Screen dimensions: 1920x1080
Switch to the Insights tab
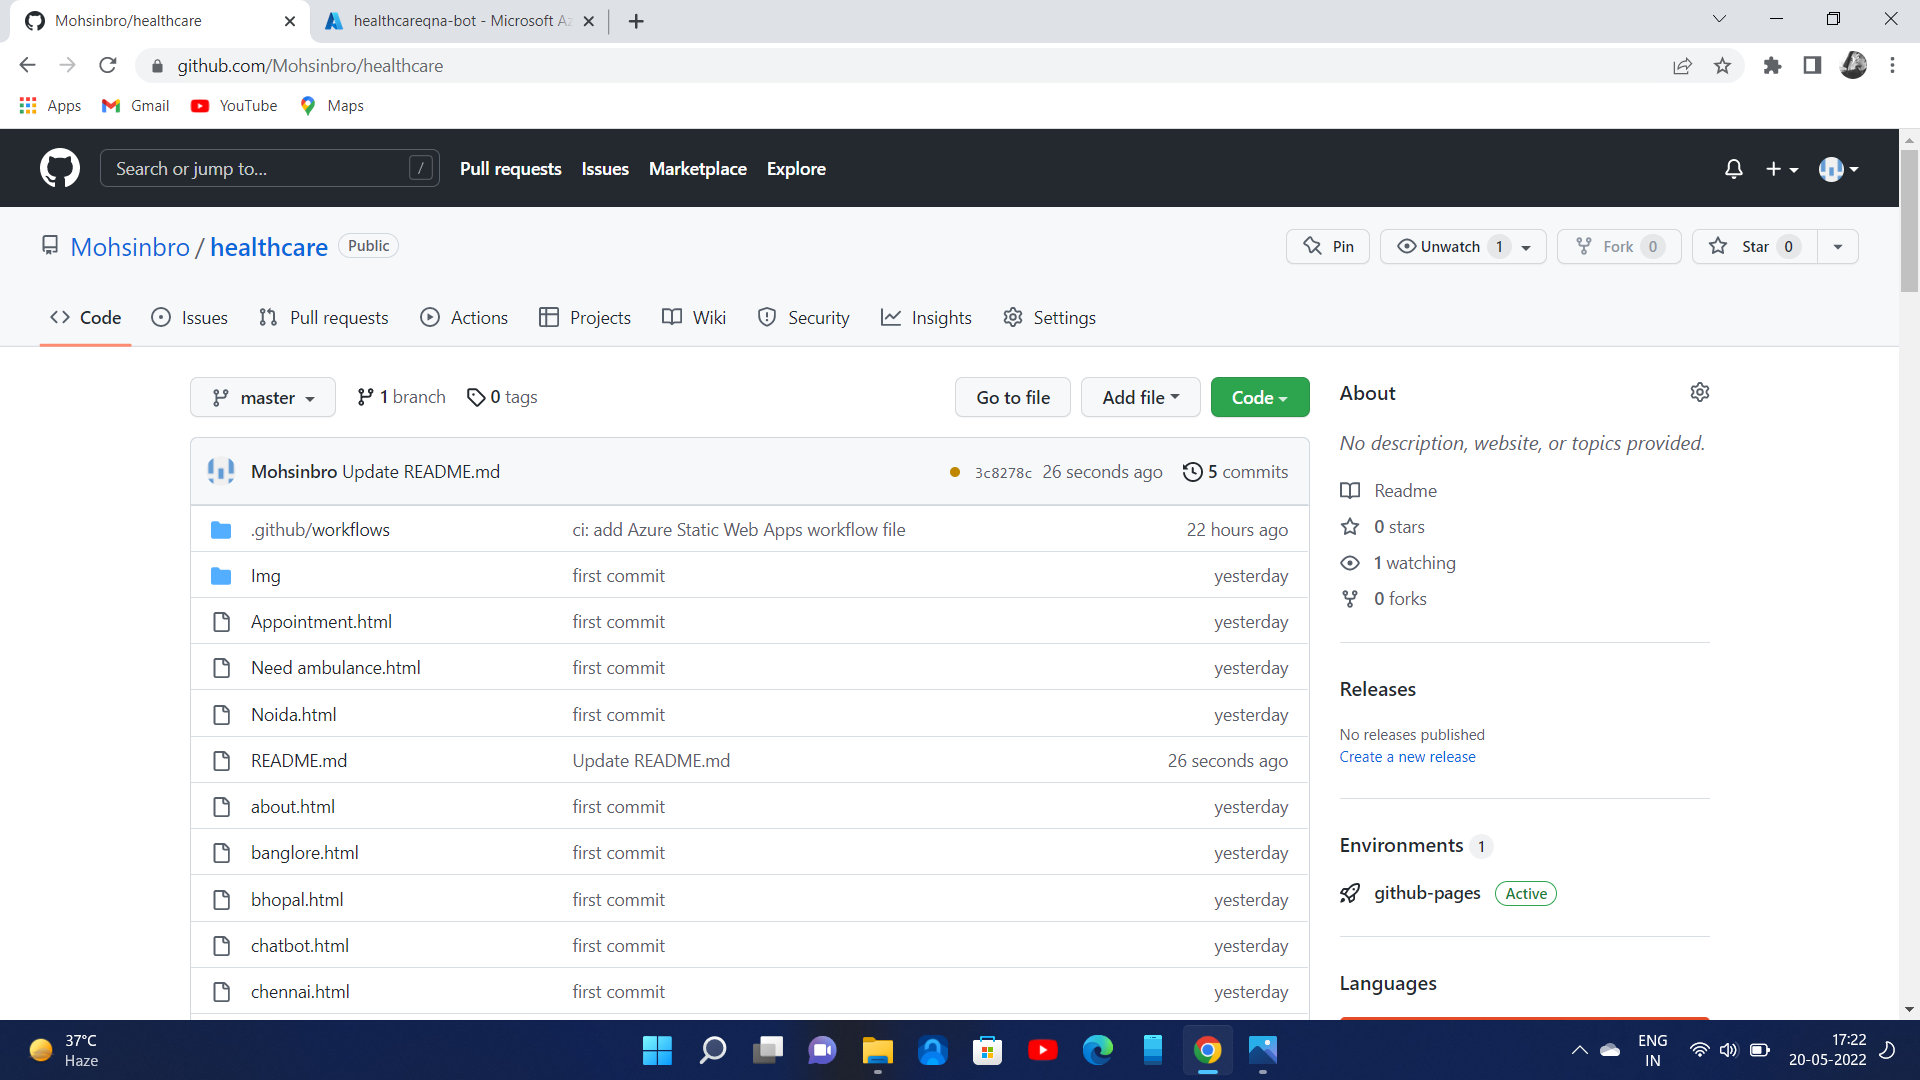click(926, 318)
